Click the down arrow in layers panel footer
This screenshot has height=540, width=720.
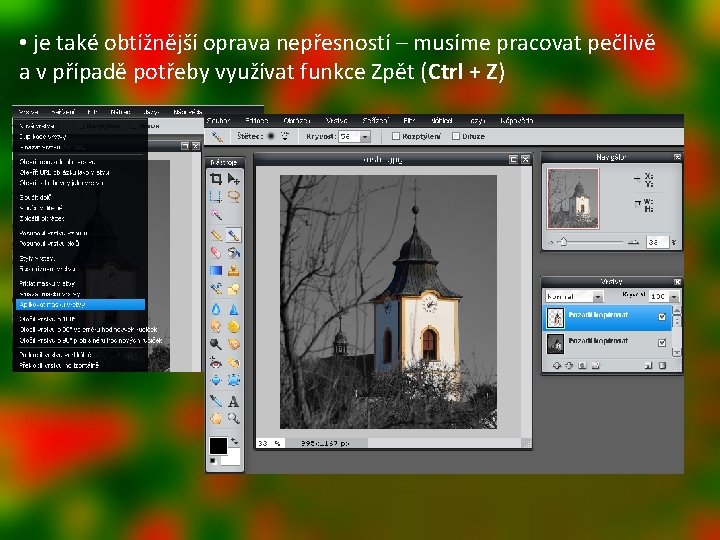click(x=569, y=366)
